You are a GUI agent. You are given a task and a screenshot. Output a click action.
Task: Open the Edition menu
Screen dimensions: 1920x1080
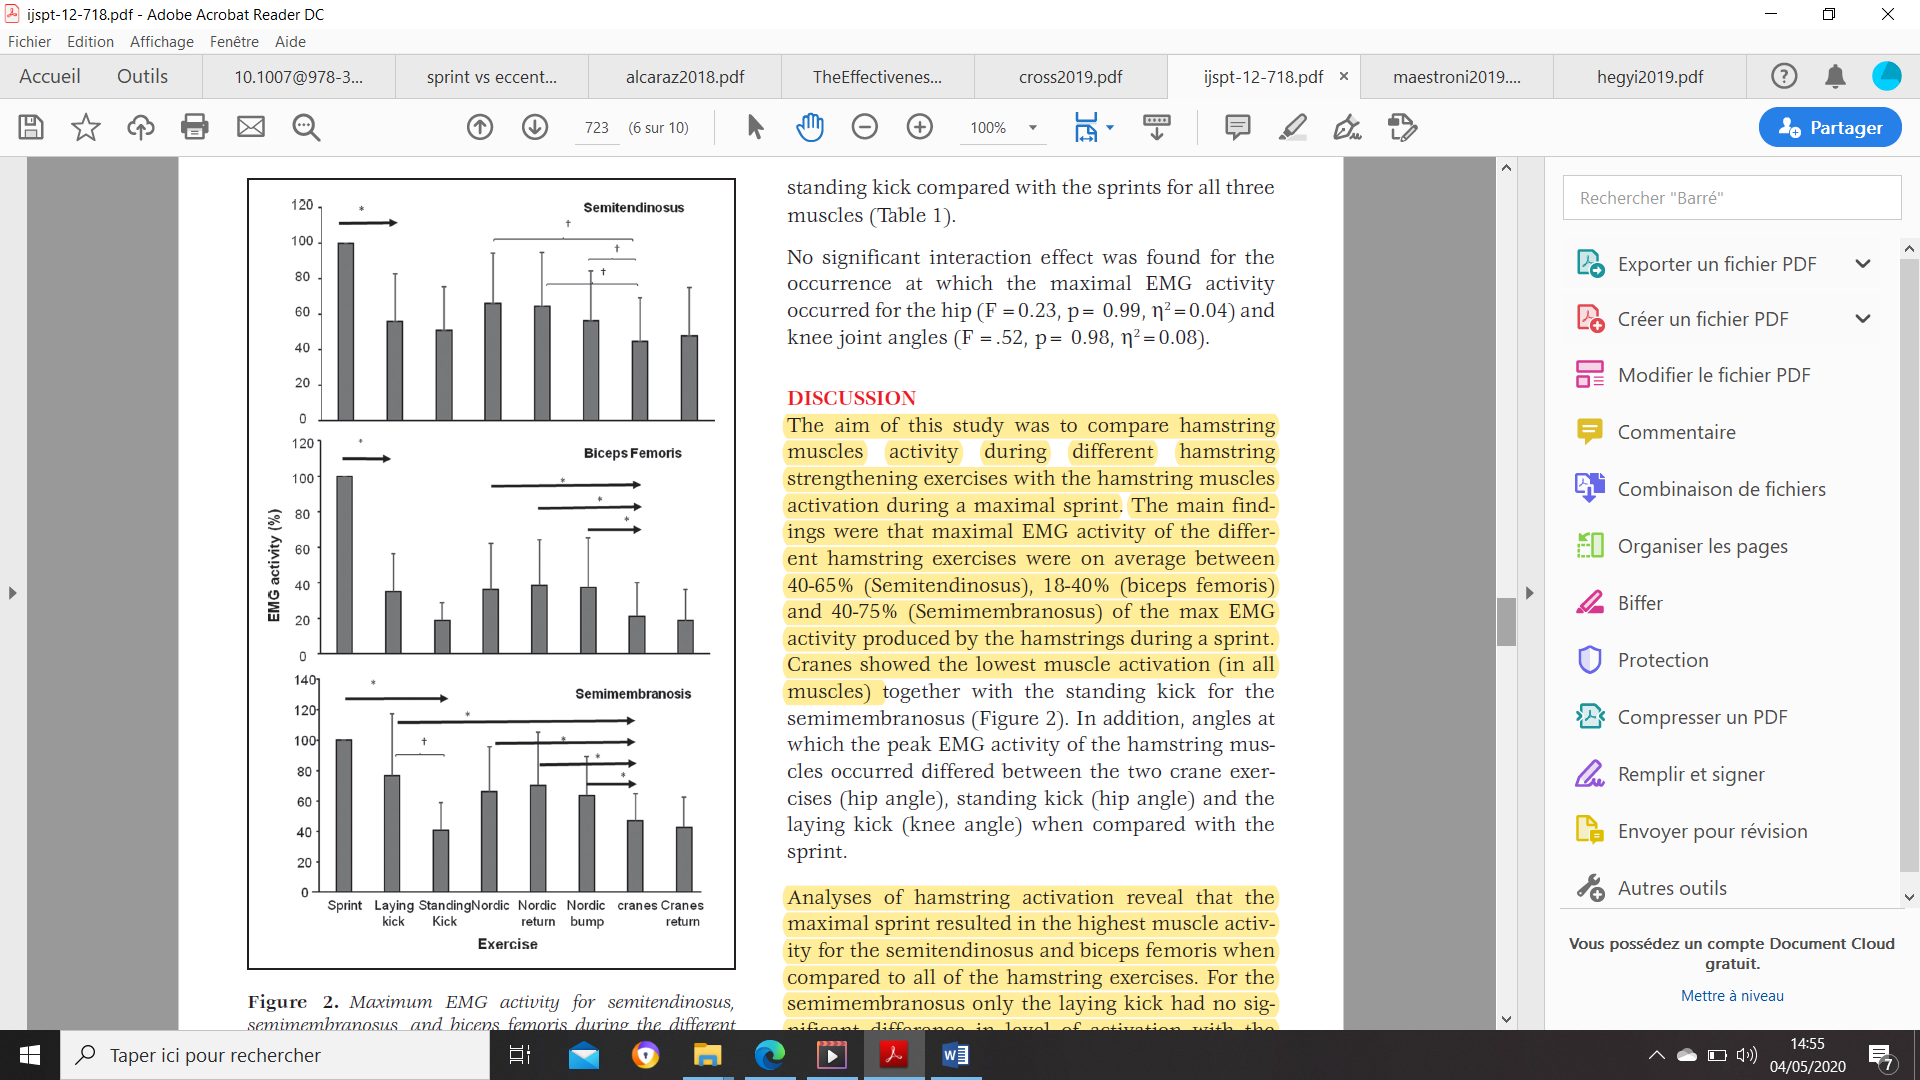[90, 42]
